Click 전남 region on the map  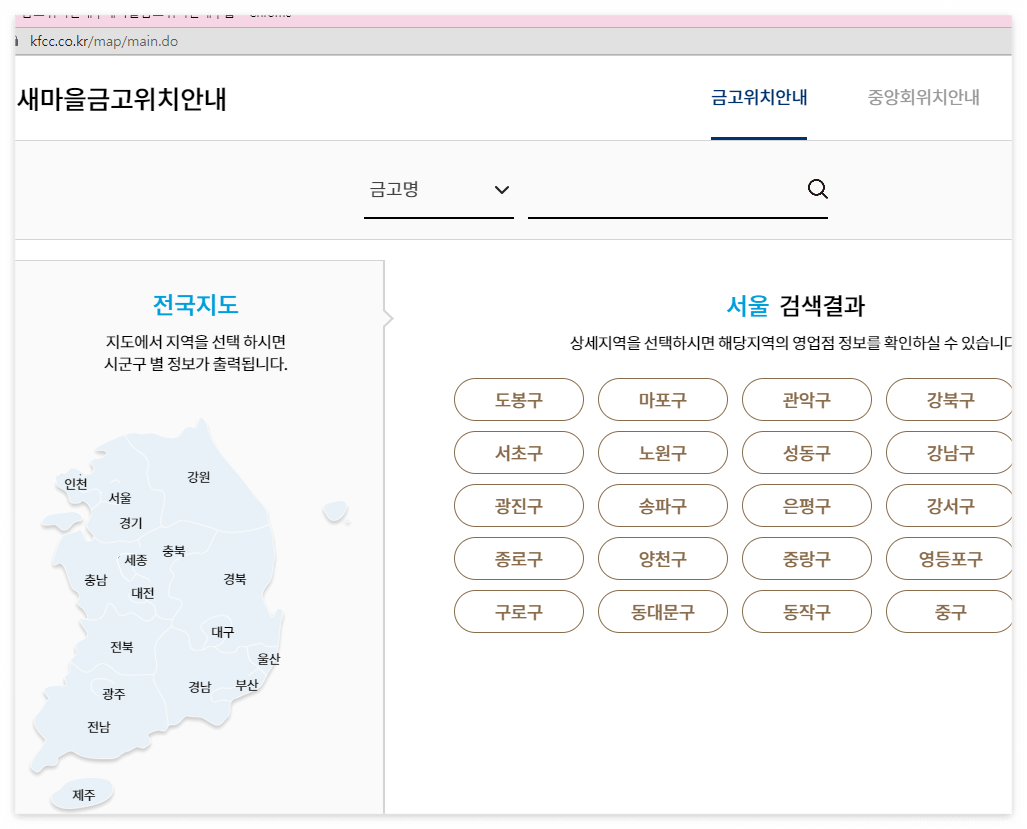[x=97, y=727]
